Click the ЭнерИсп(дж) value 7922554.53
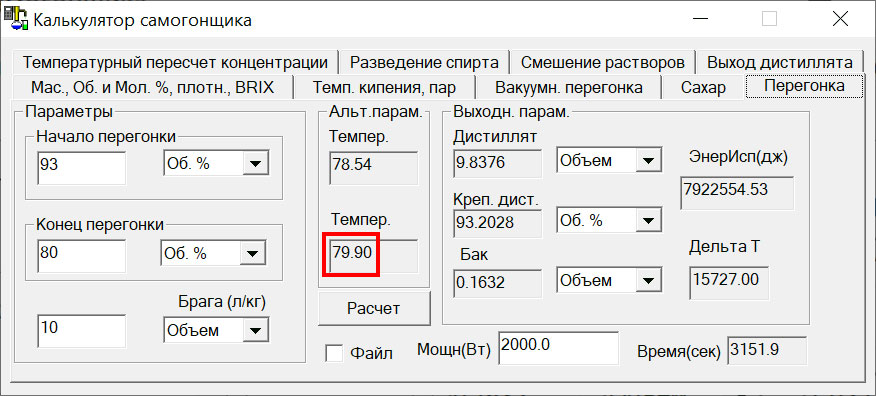The image size is (876, 396). (x=737, y=193)
